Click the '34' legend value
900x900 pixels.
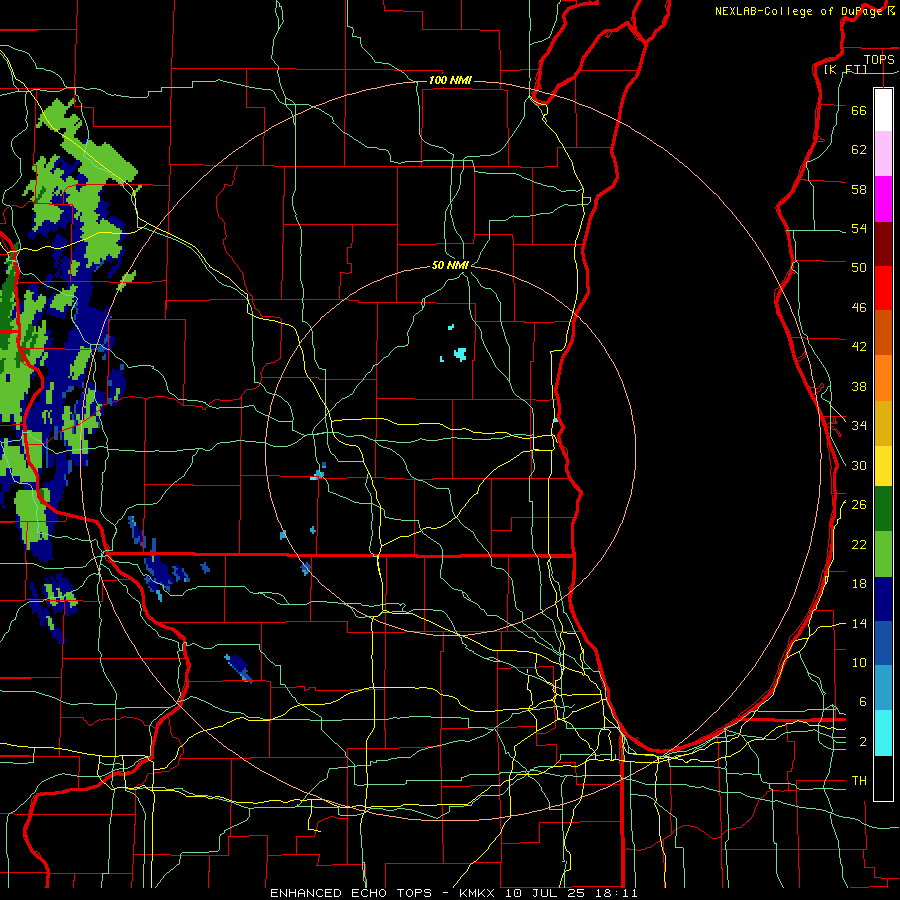coord(859,426)
